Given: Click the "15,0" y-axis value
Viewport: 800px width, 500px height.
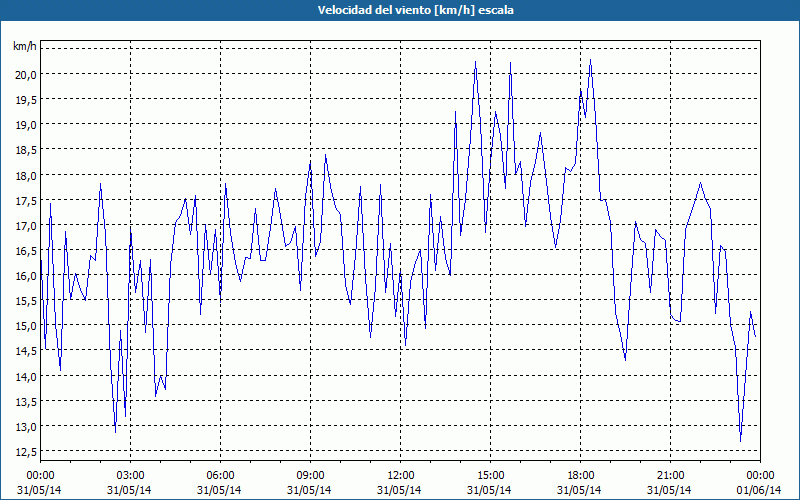Looking at the screenshot, I should point(27,326).
